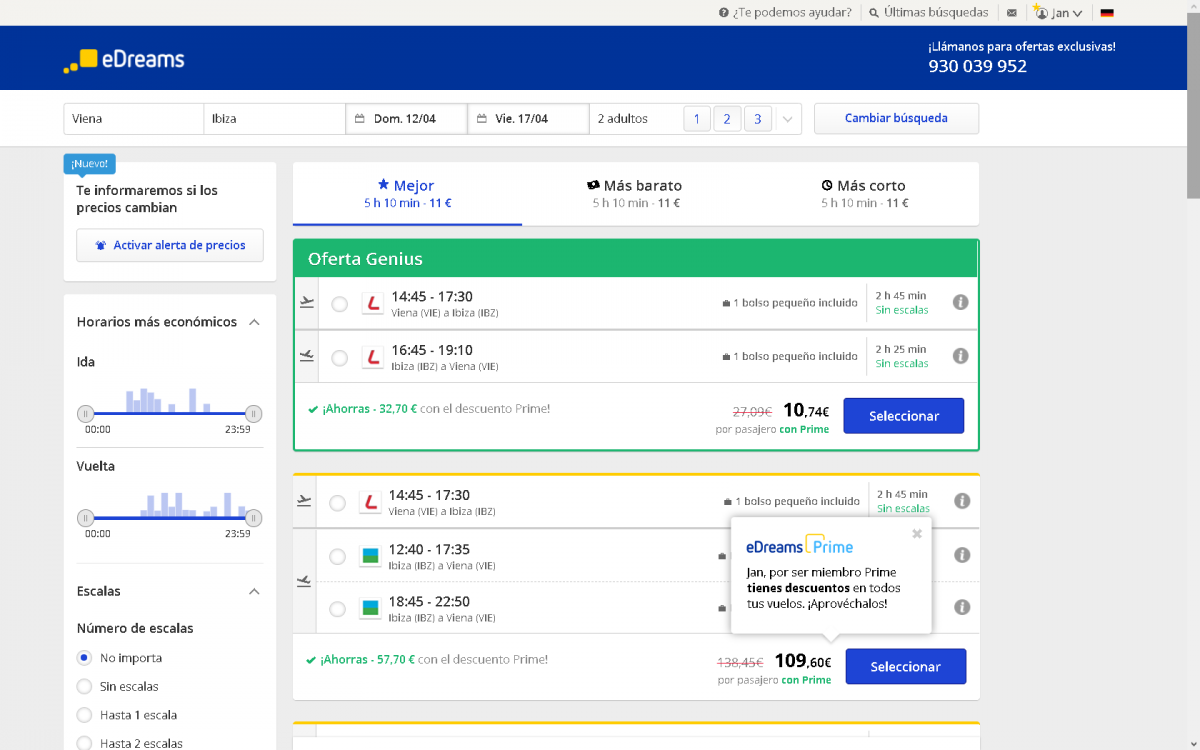Viewport: 1200px width, 750px height.
Task: Open departure date calendar Dom. 12/04
Action: click(406, 119)
